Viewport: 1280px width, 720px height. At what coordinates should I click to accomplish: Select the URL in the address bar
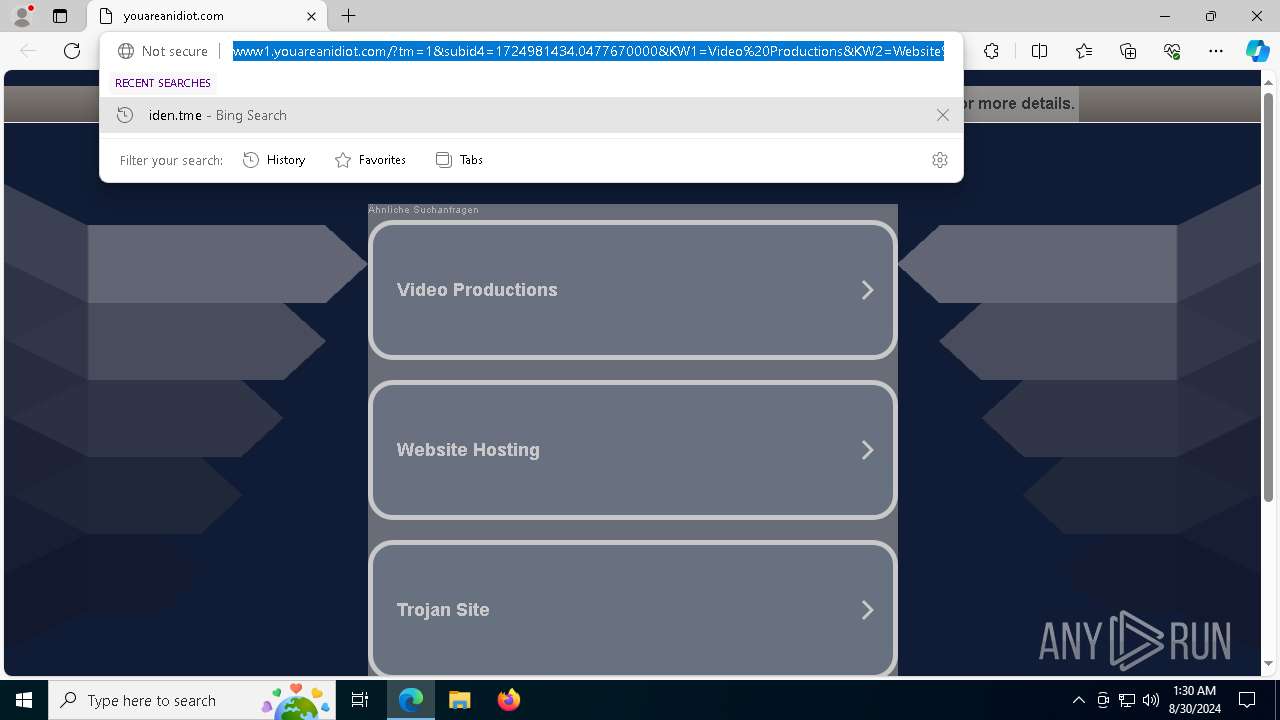pos(588,51)
